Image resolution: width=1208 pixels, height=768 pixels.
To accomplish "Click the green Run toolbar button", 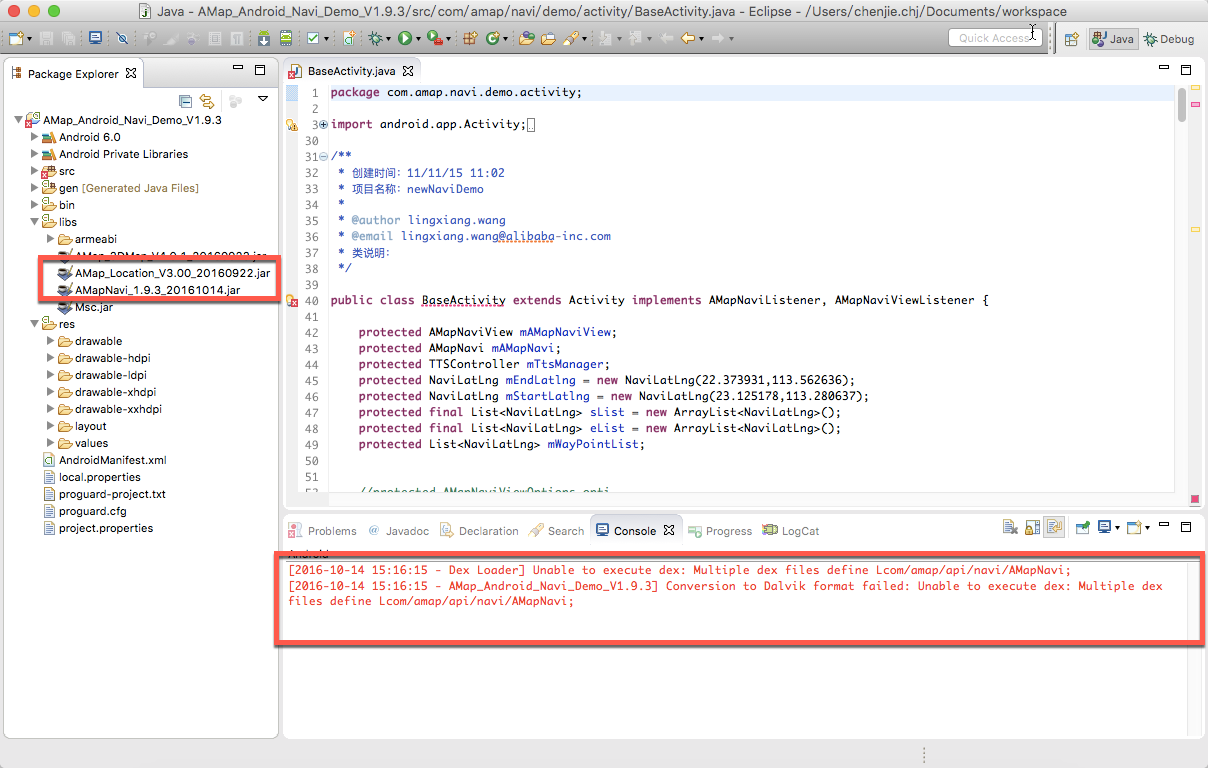I will (405, 38).
